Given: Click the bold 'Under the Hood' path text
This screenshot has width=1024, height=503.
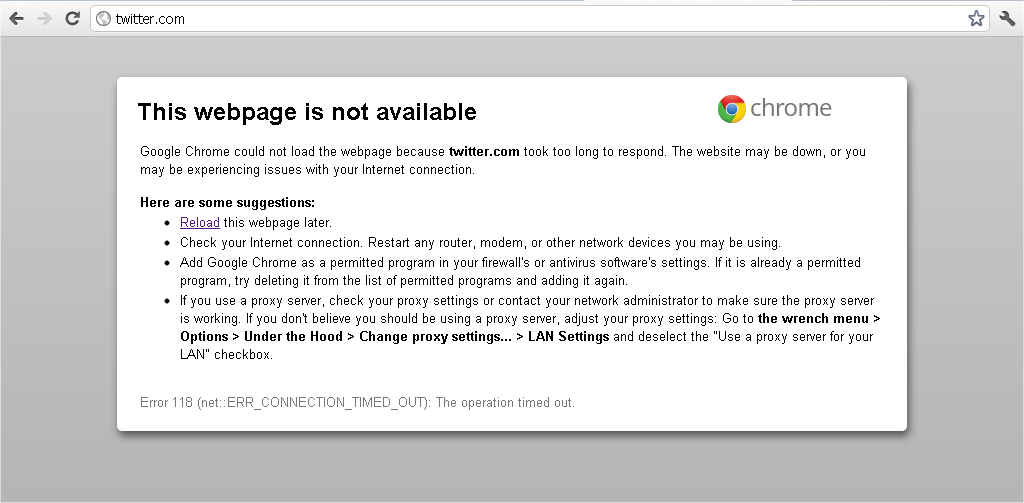Looking at the screenshot, I should (x=292, y=337).
